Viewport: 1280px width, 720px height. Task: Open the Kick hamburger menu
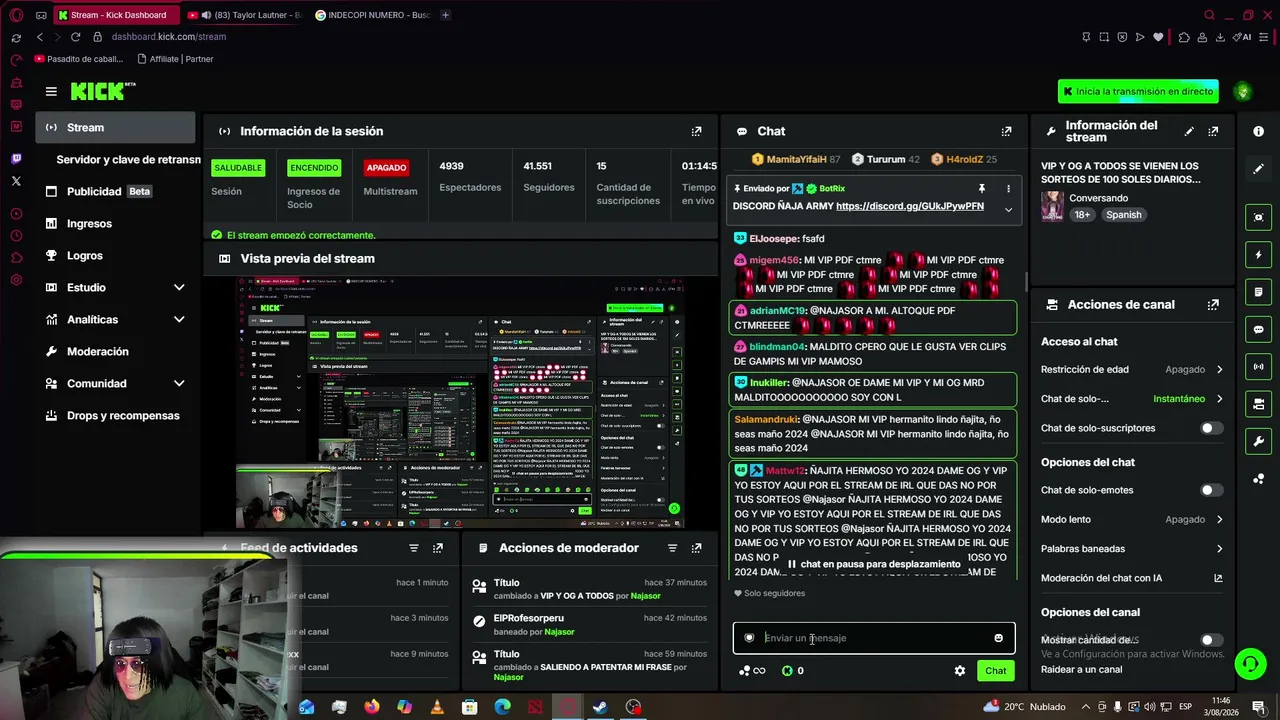point(51,91)
